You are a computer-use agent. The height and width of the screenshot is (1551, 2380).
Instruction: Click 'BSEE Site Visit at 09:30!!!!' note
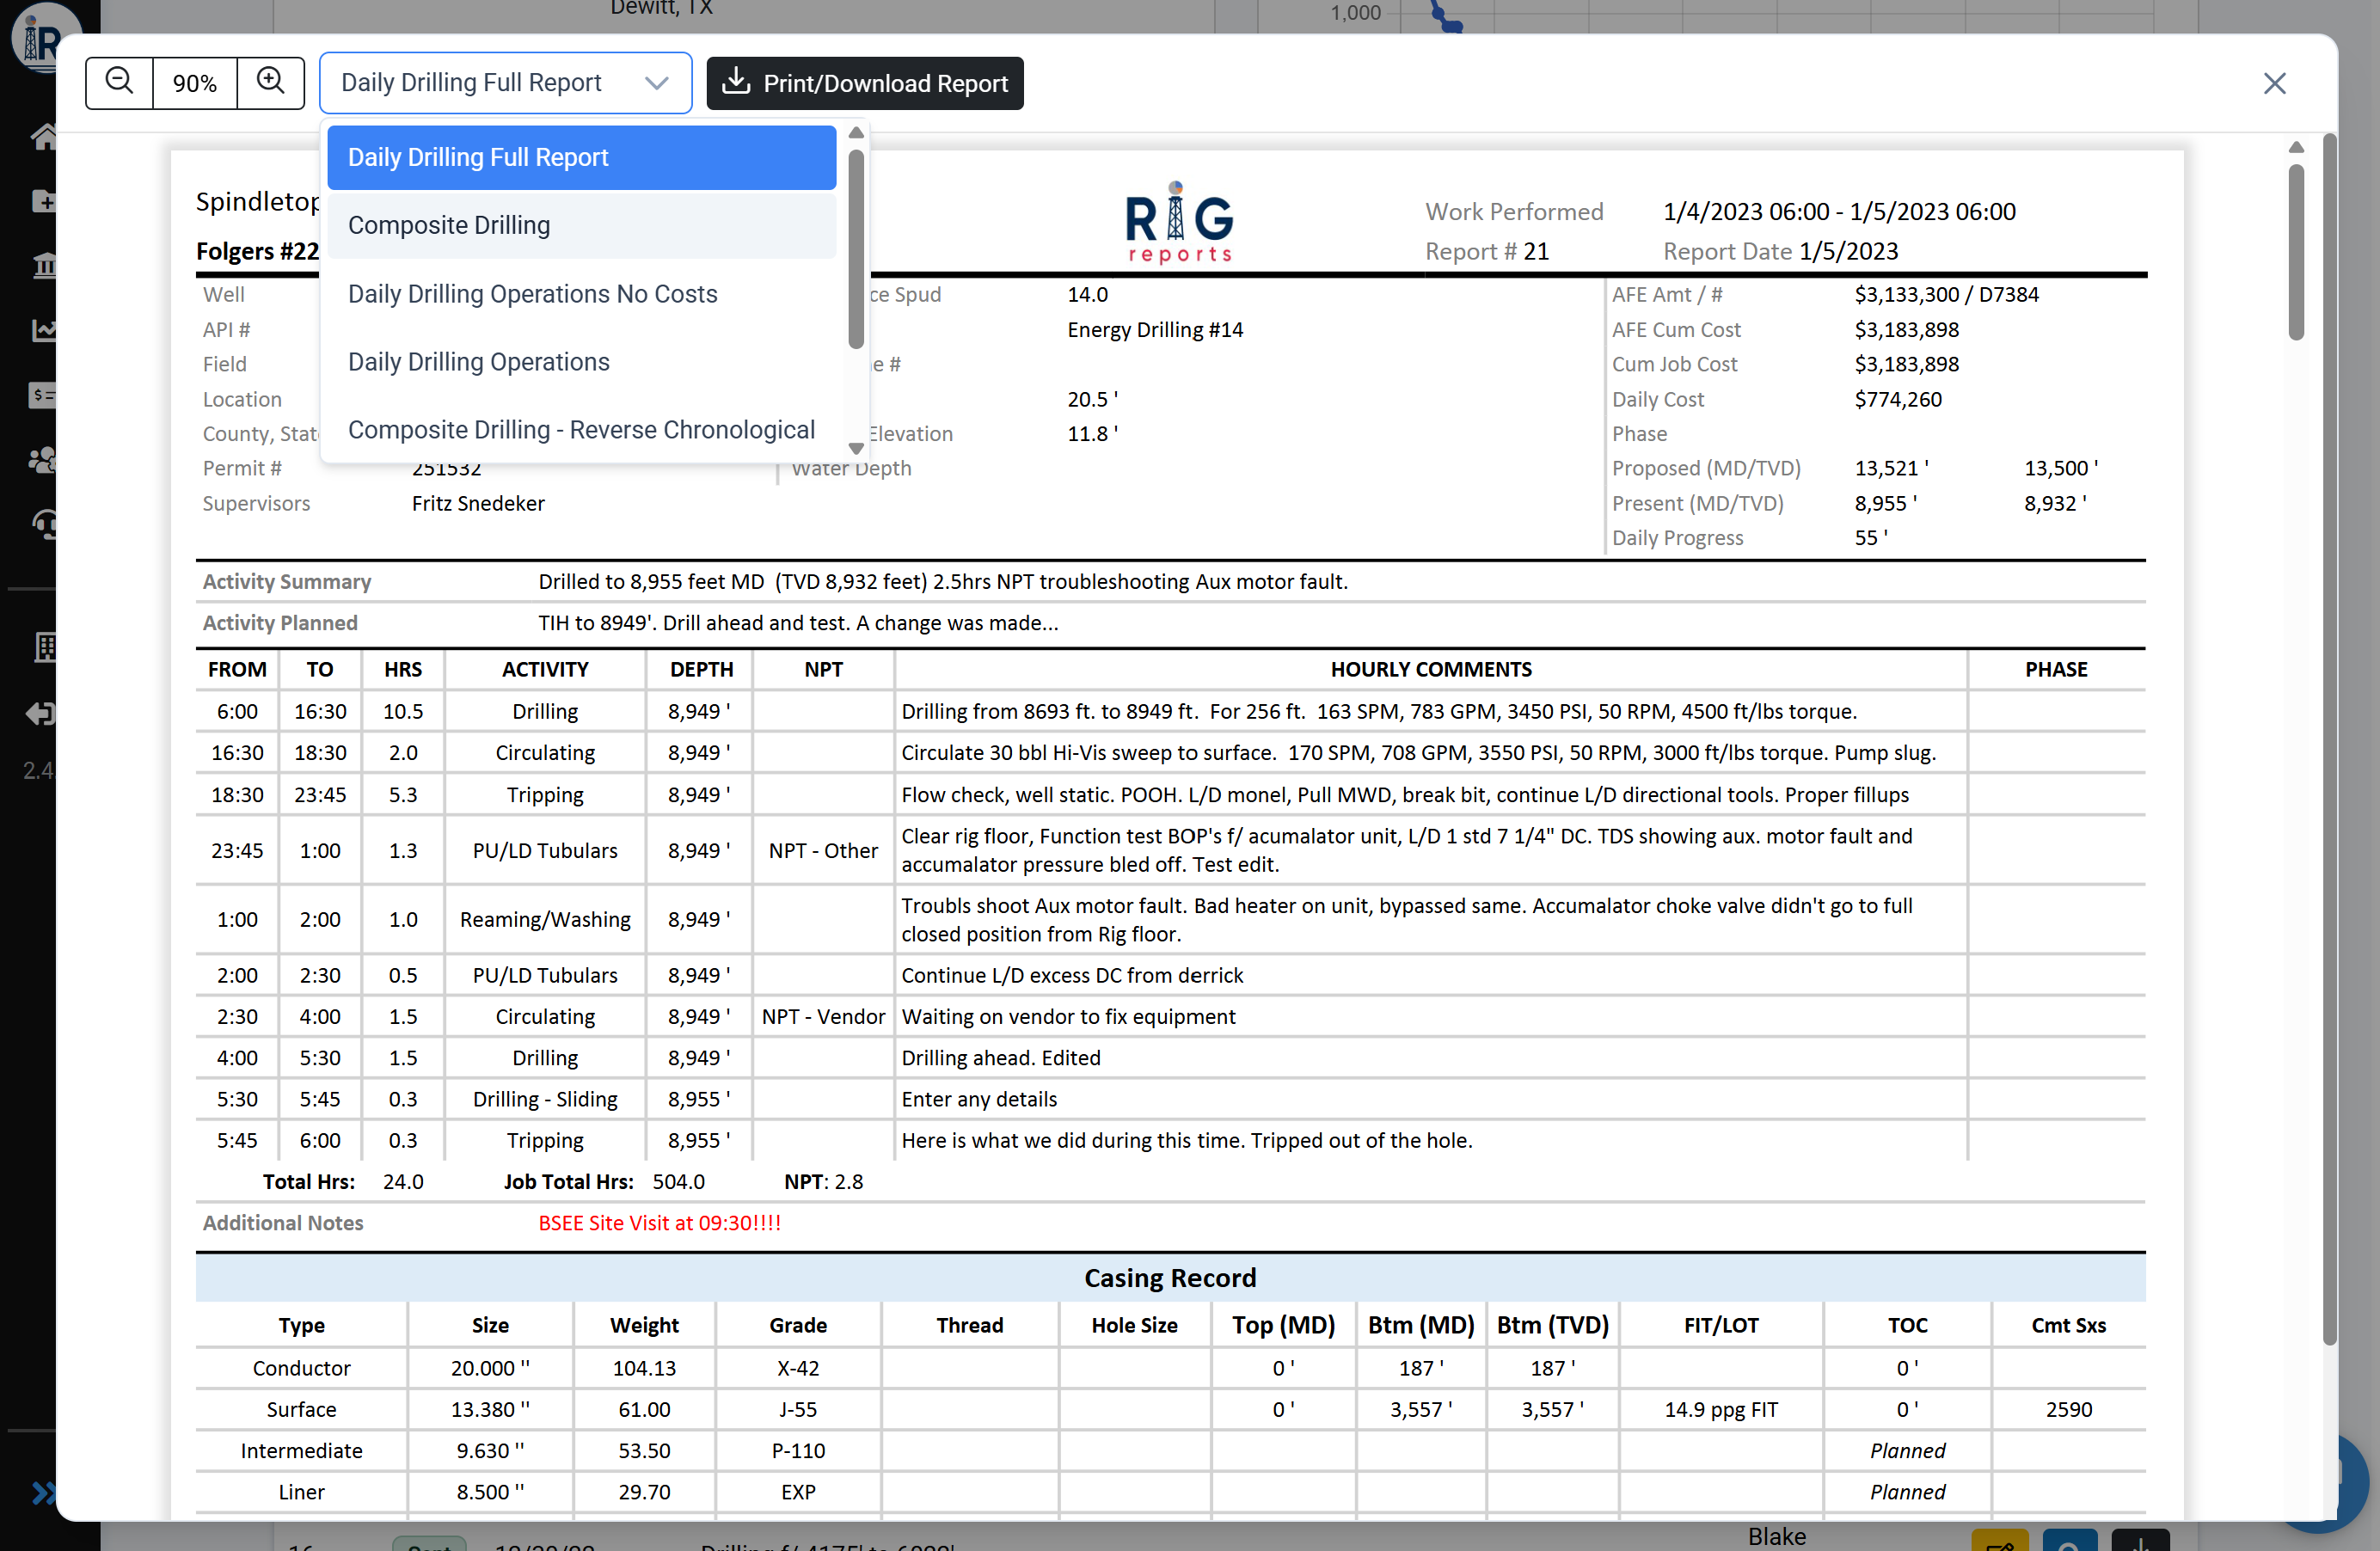point(659,1223)
